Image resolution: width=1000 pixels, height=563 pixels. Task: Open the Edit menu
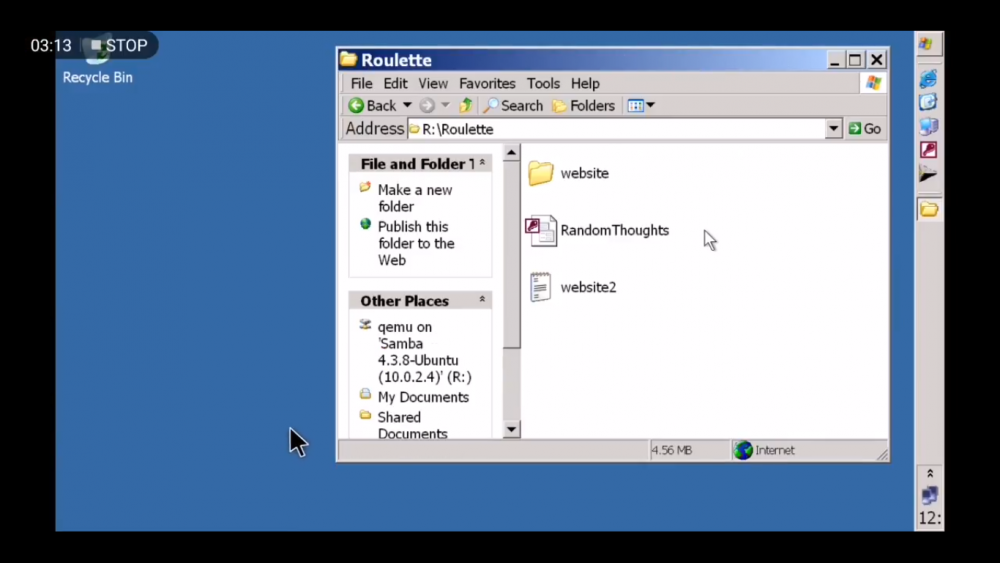point(395,84)
